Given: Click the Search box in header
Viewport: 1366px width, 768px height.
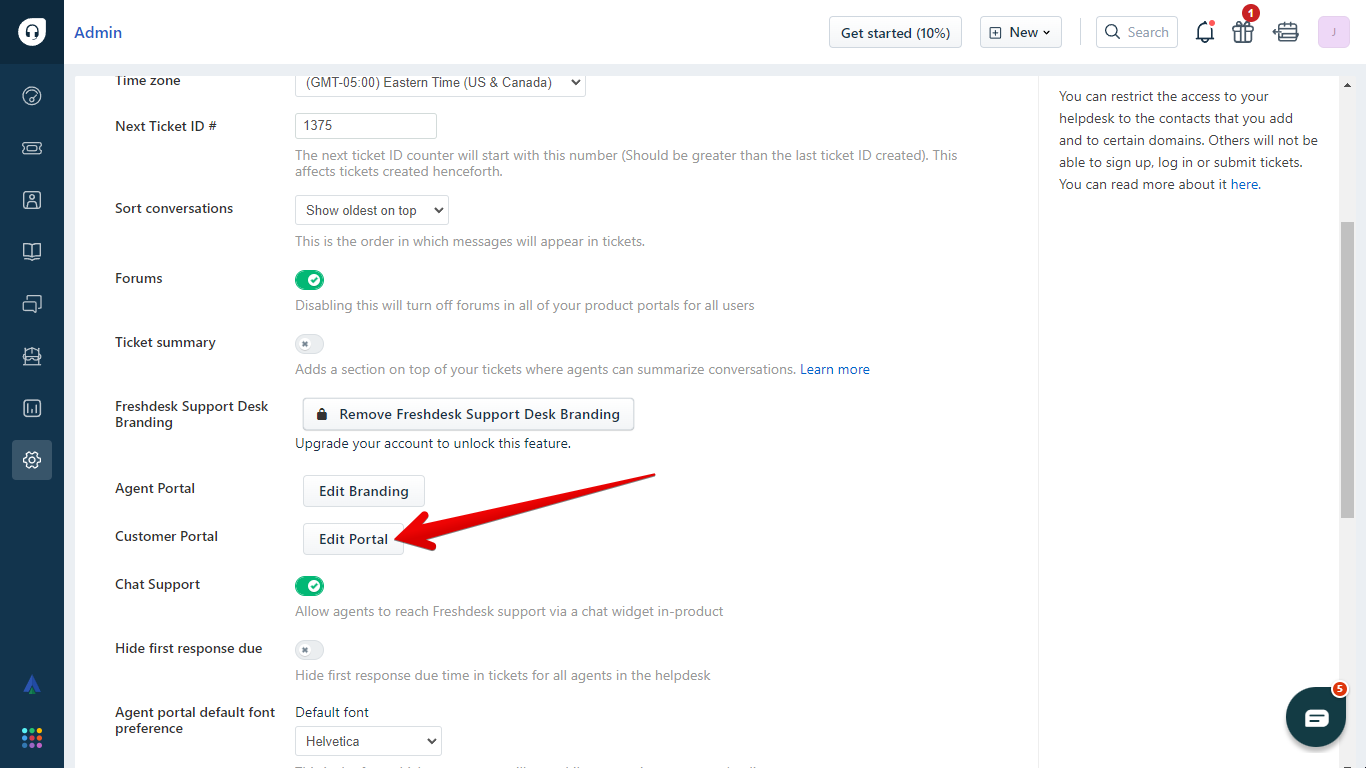Looking at the screenshot, I should tap(1137, 32).
